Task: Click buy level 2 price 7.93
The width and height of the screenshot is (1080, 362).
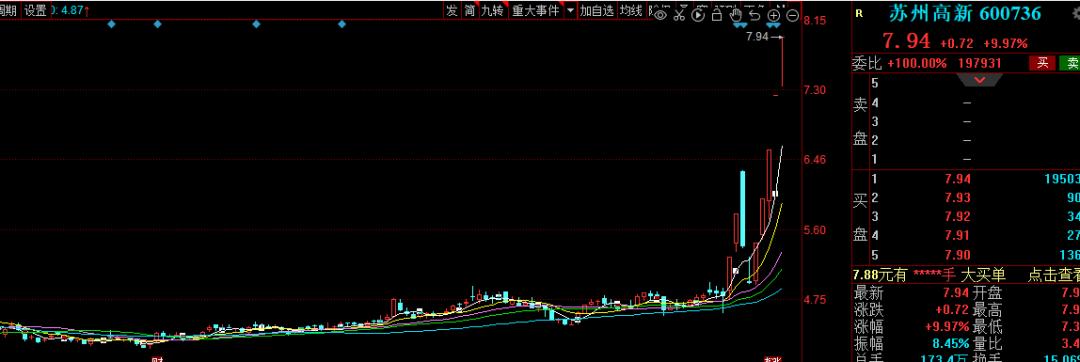Action: click(958, 198)
